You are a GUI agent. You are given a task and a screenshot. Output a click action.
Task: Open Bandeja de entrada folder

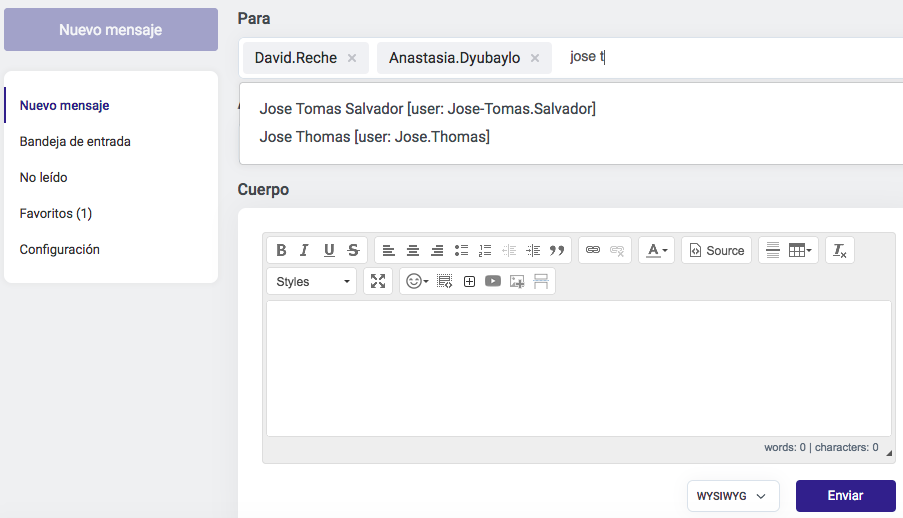(75, 142)
